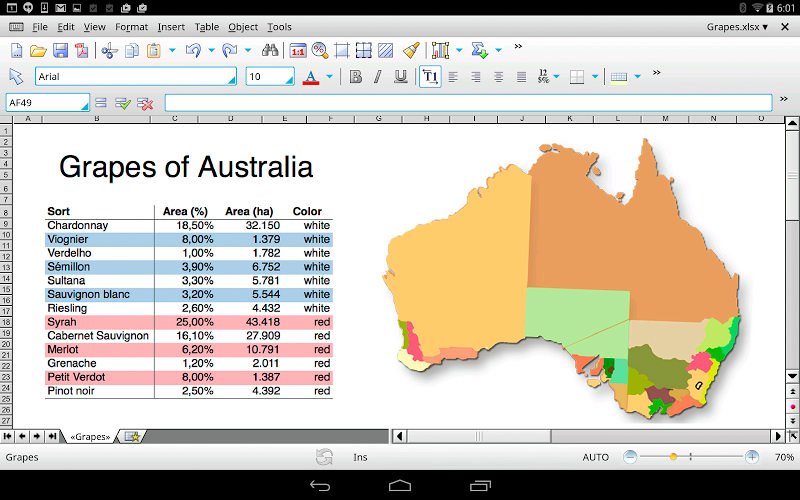
Task: Click the crop-frame icon in the toolbar
Action: (x=341, y=50)
